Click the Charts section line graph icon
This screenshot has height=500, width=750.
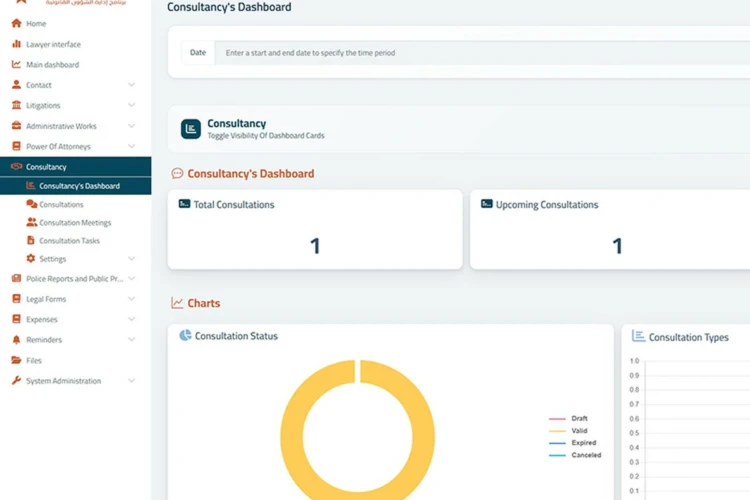coord(177,303)
